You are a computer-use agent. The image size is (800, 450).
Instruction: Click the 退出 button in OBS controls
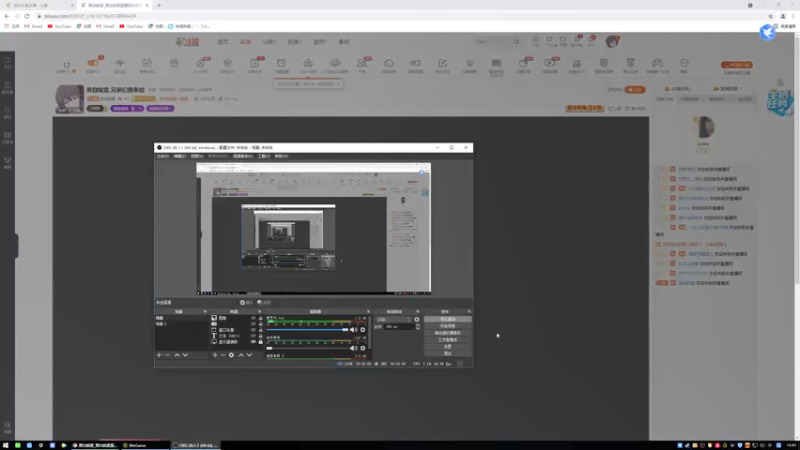pos(447,353)
